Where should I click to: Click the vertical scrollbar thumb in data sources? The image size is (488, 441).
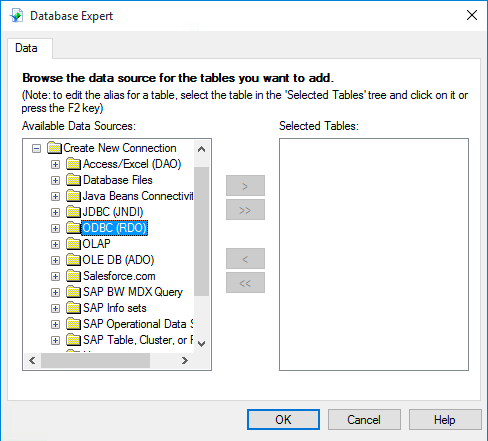click(201, 231)
